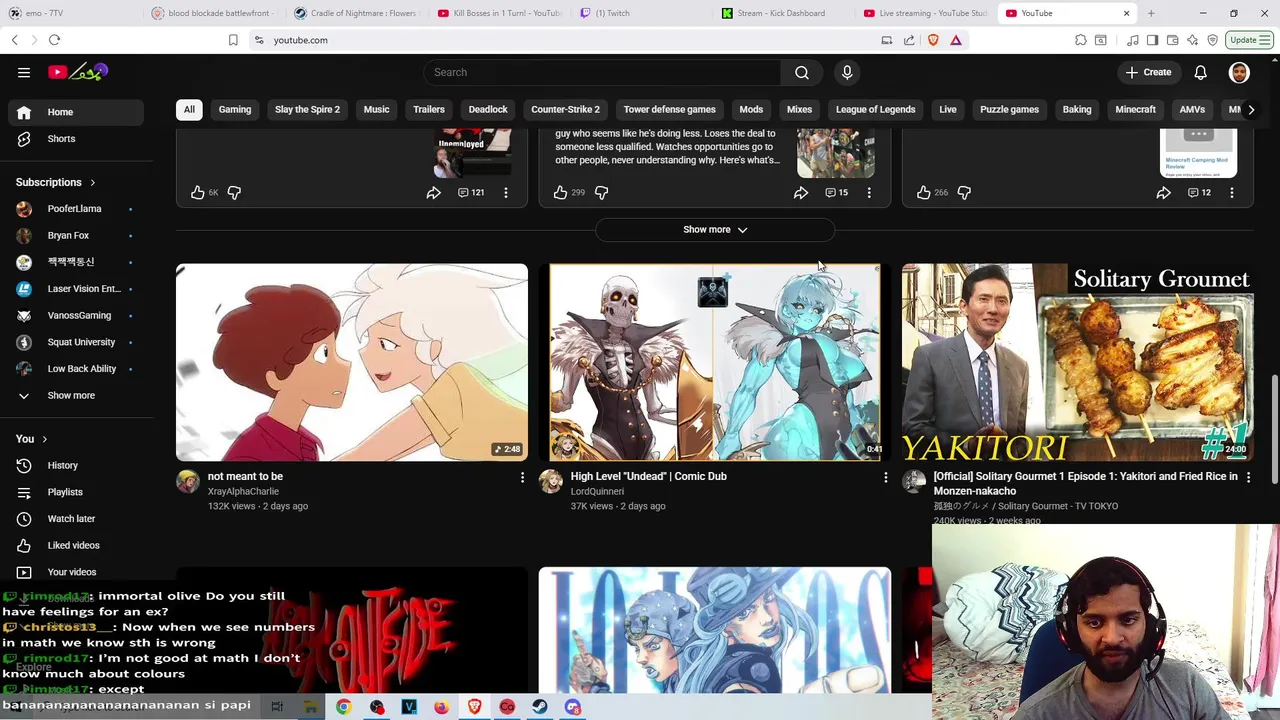The width and height of the screenshot is (1280, 720).
Task: Like the post with 266 likes
Action: [924, 192]
